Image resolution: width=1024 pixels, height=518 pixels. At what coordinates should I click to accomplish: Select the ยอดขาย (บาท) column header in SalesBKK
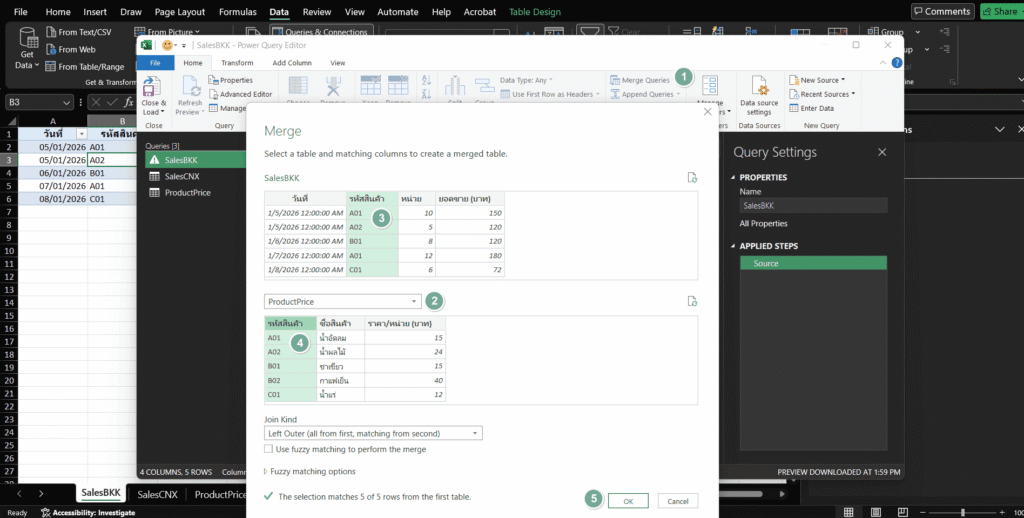(x=470, y=199)
